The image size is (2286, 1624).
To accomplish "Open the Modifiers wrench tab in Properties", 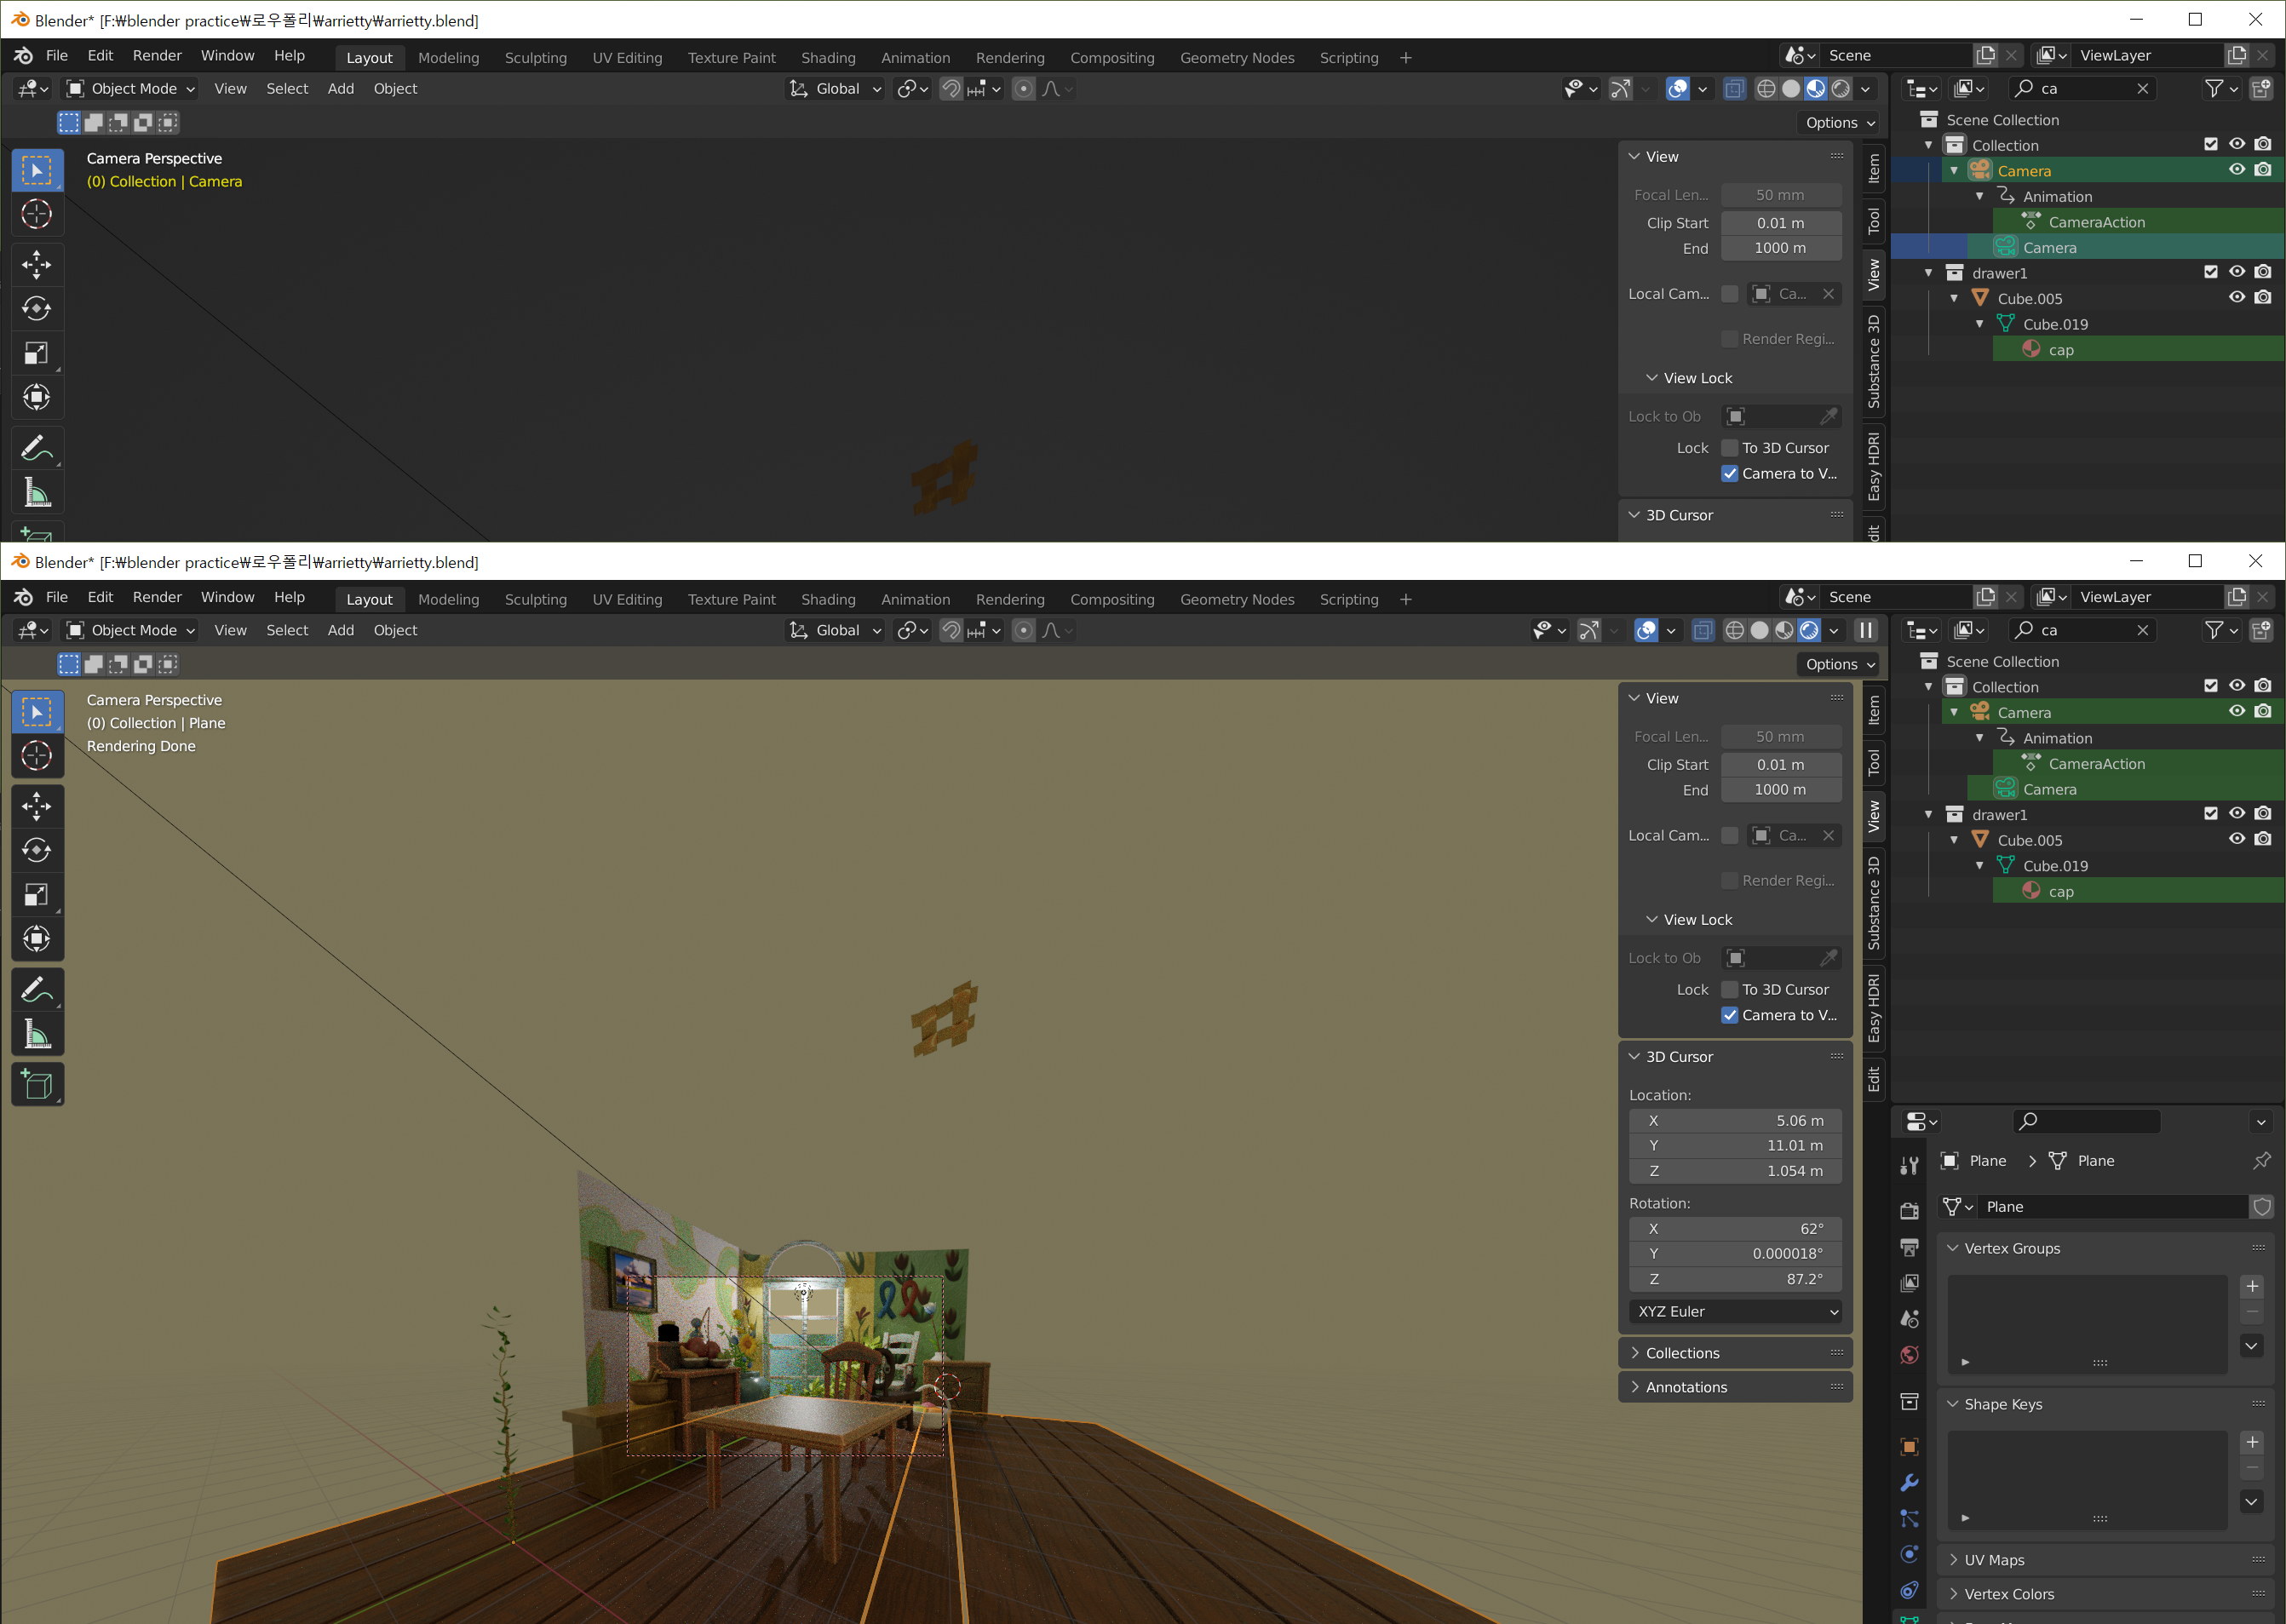I will pyautogui.click(x=1909, y=1482).
